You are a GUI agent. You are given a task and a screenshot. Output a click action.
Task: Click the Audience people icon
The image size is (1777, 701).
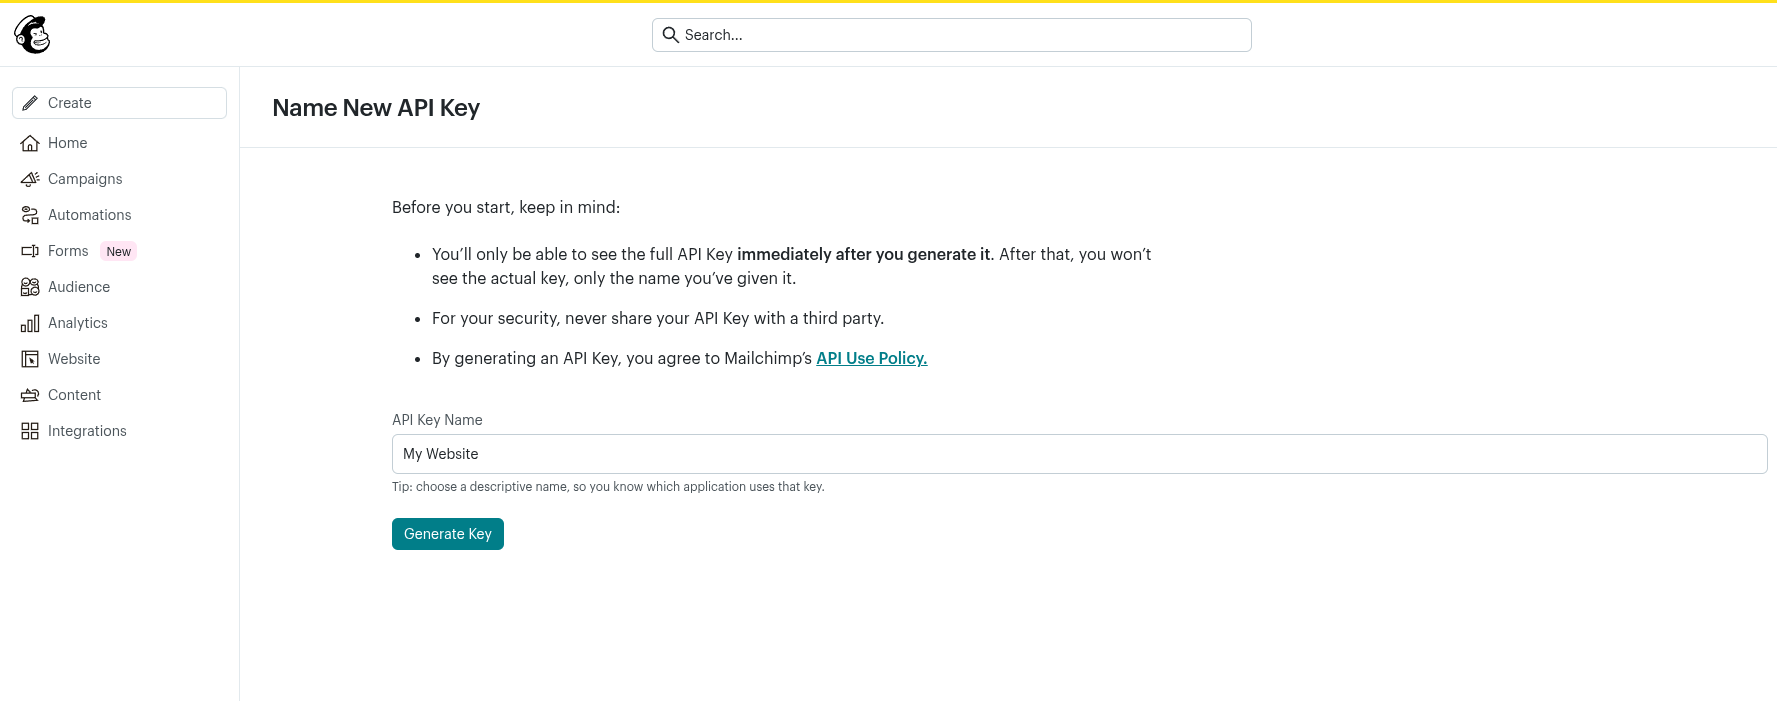pos(30,287)
